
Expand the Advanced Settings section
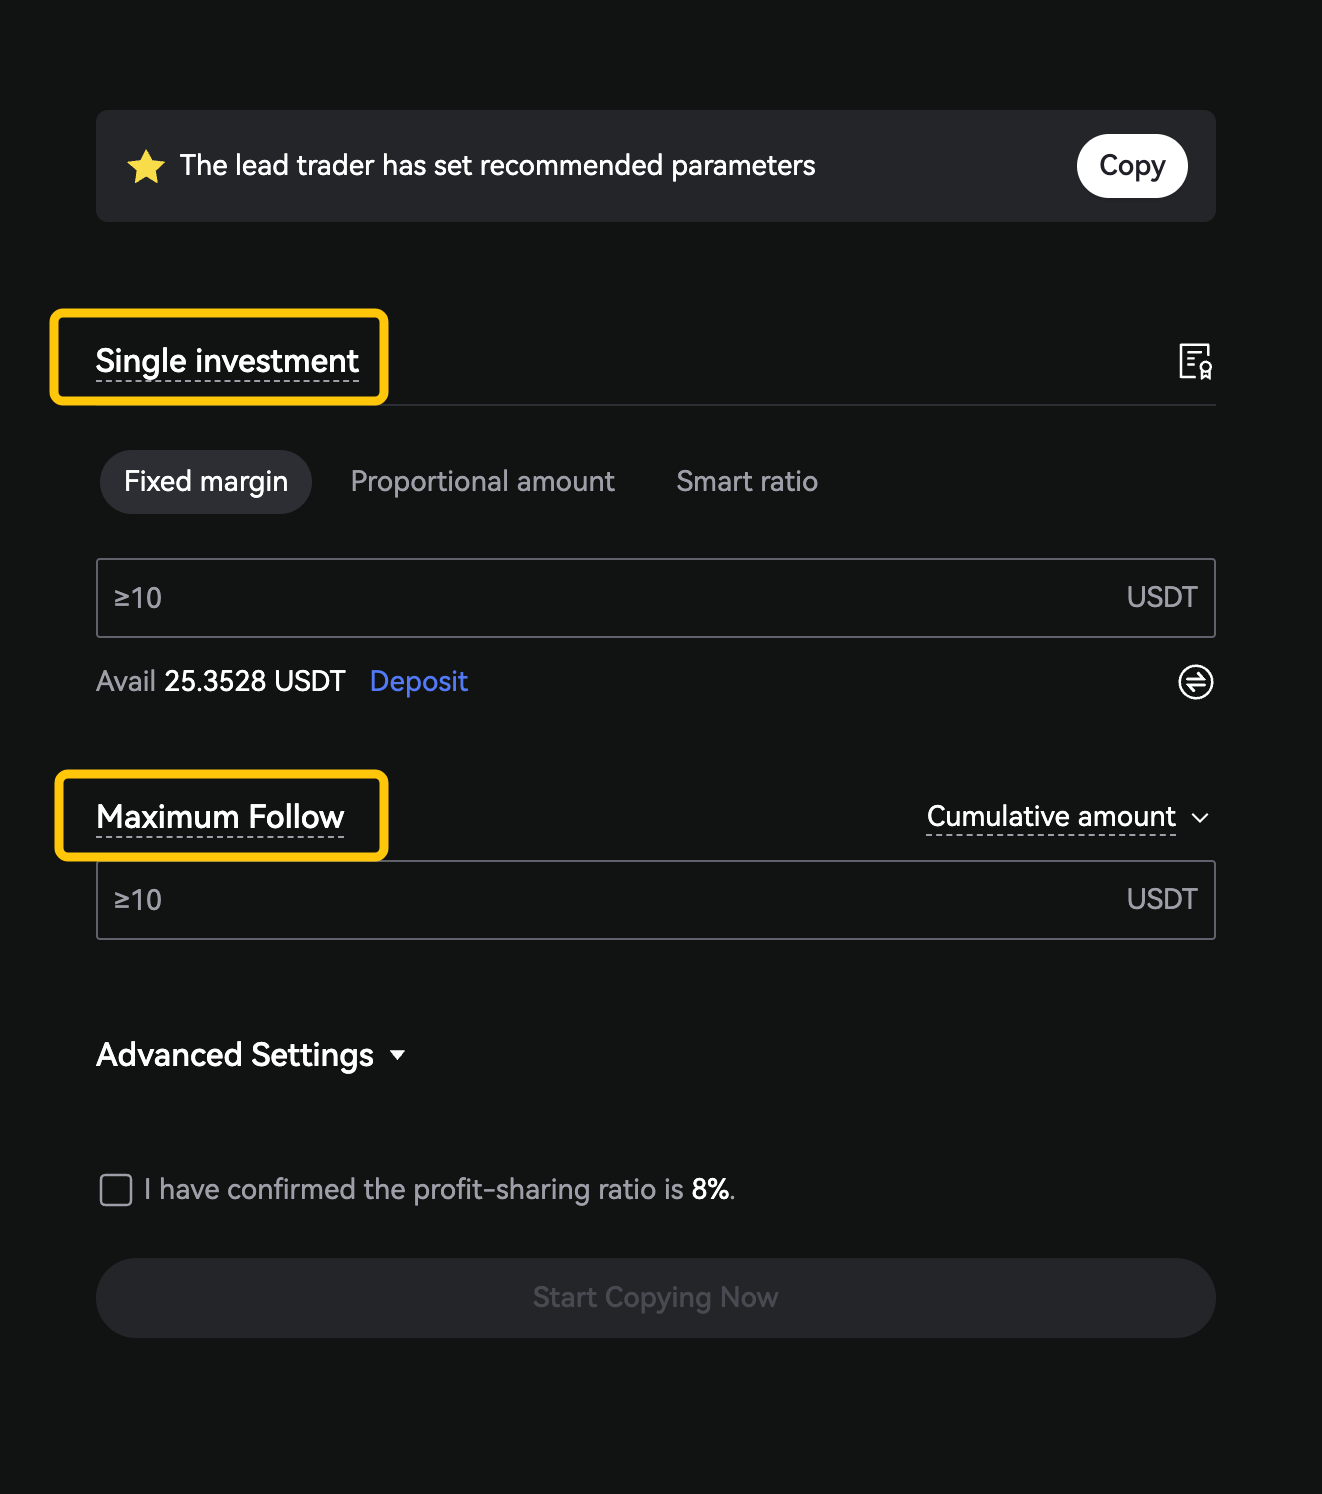click(x=250, y=1055)
